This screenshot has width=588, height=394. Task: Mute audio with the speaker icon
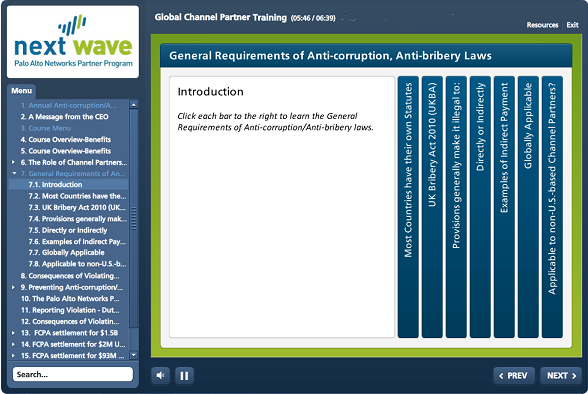pyautogui.click(x=160, y=376)
